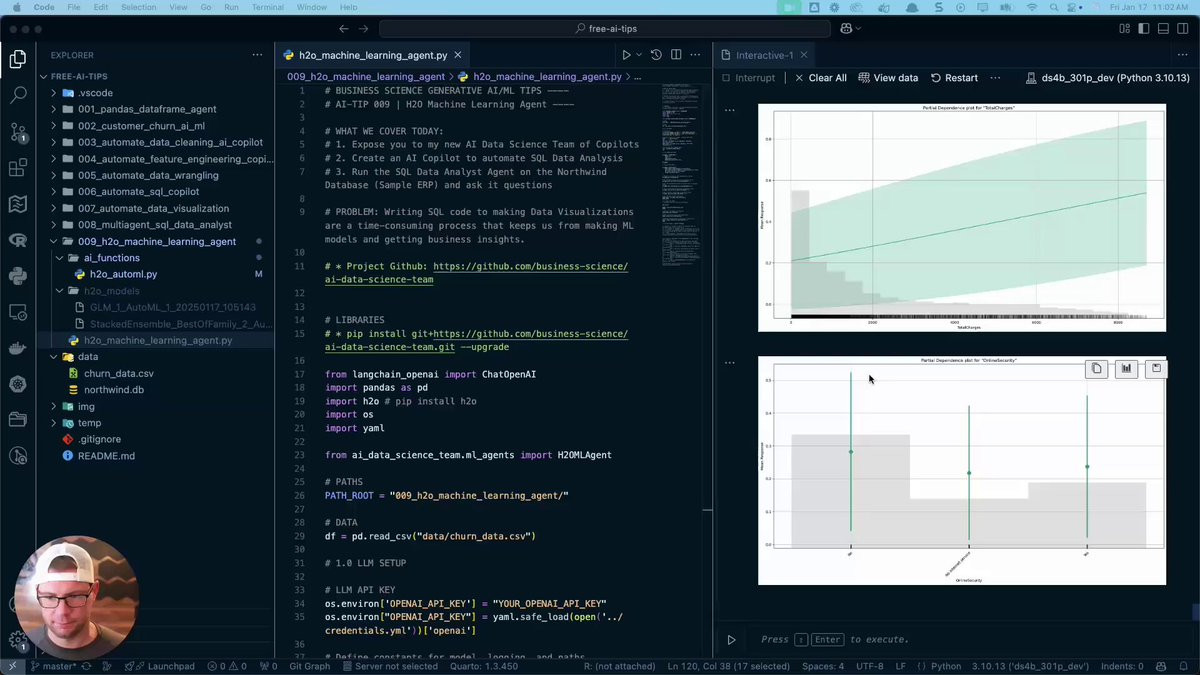Restart the interactive kernel
The image size is (1200, 675).
coord(954,77)
